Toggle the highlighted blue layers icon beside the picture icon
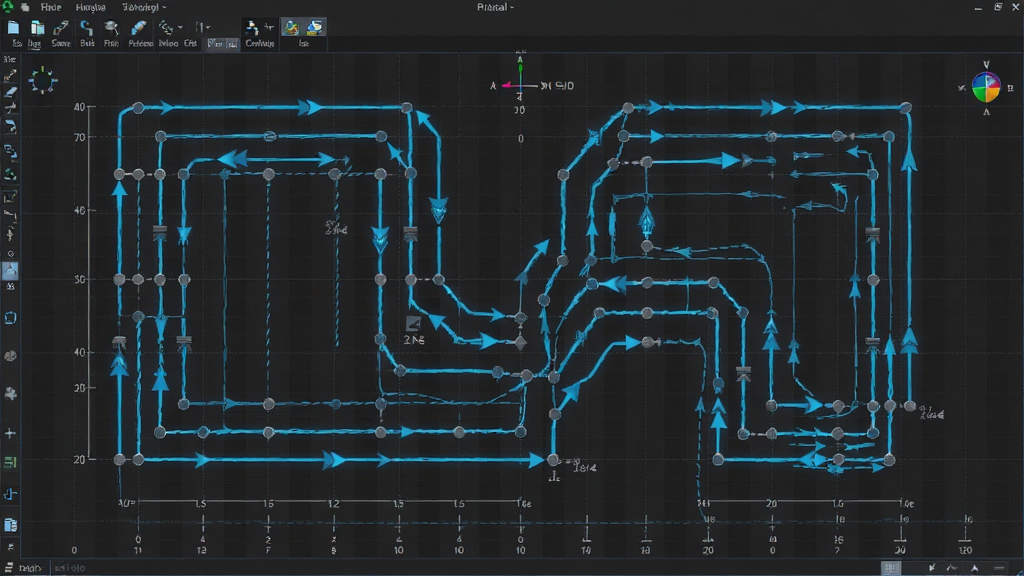Screen dimensions: 1024x576 click(x=315, y=27)
